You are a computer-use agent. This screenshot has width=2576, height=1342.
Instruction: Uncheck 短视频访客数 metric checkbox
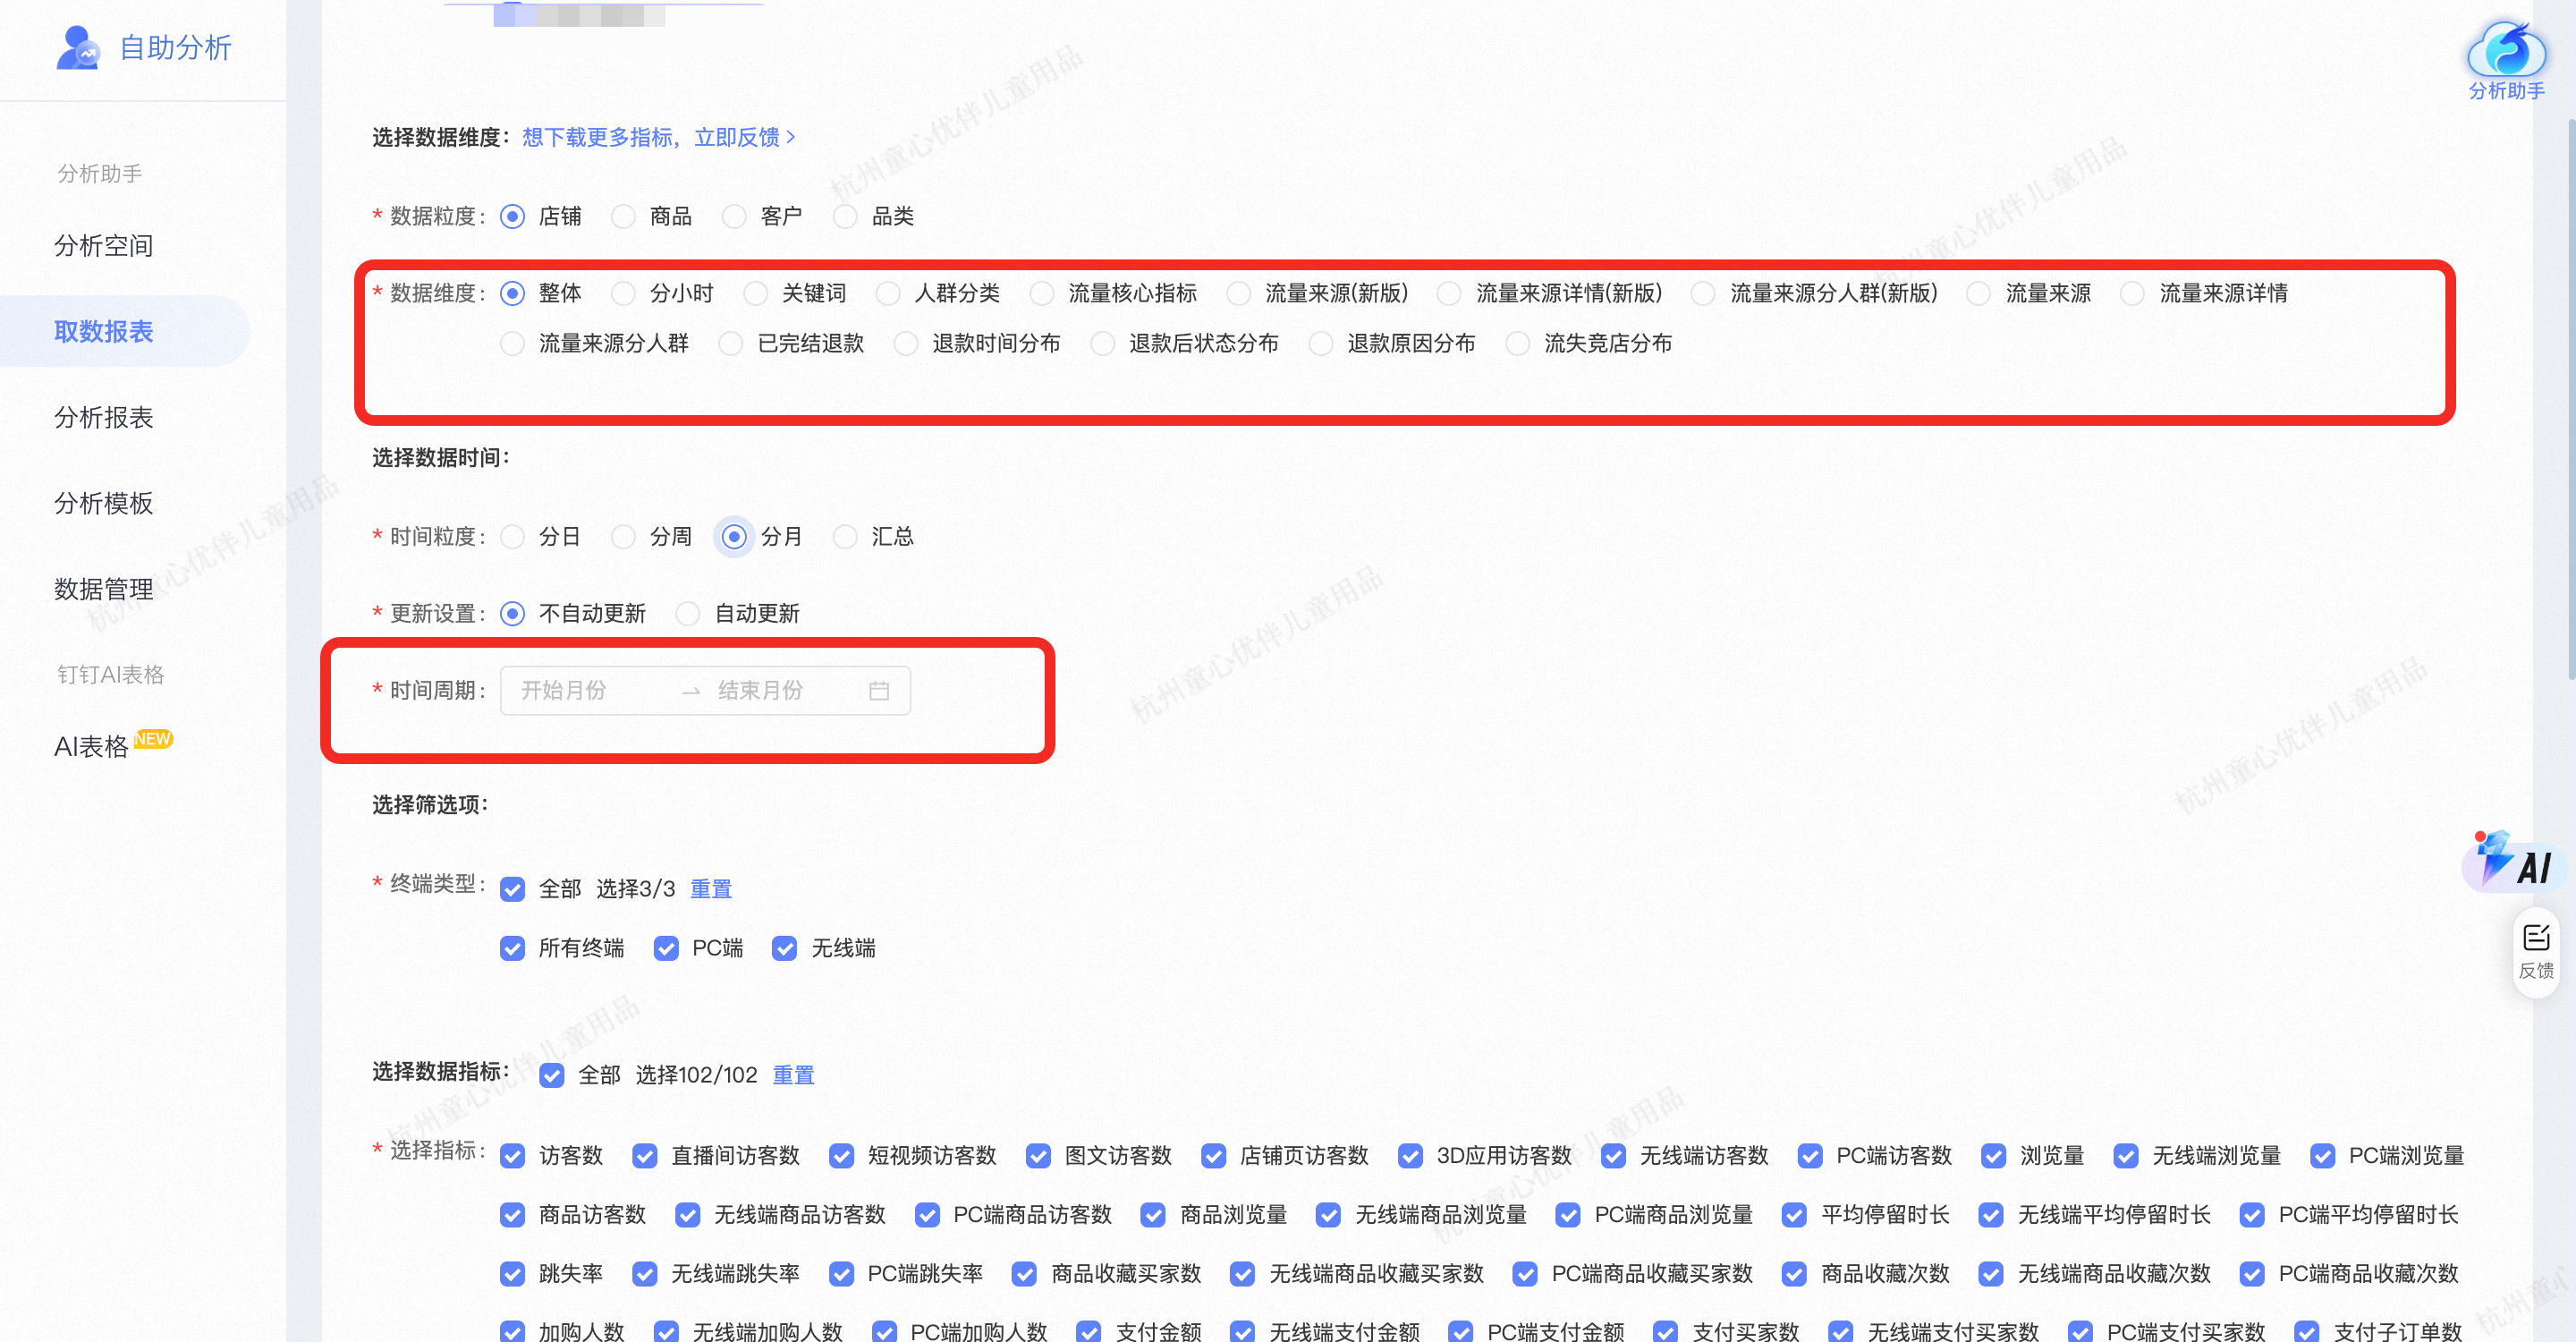[842, 1157]
